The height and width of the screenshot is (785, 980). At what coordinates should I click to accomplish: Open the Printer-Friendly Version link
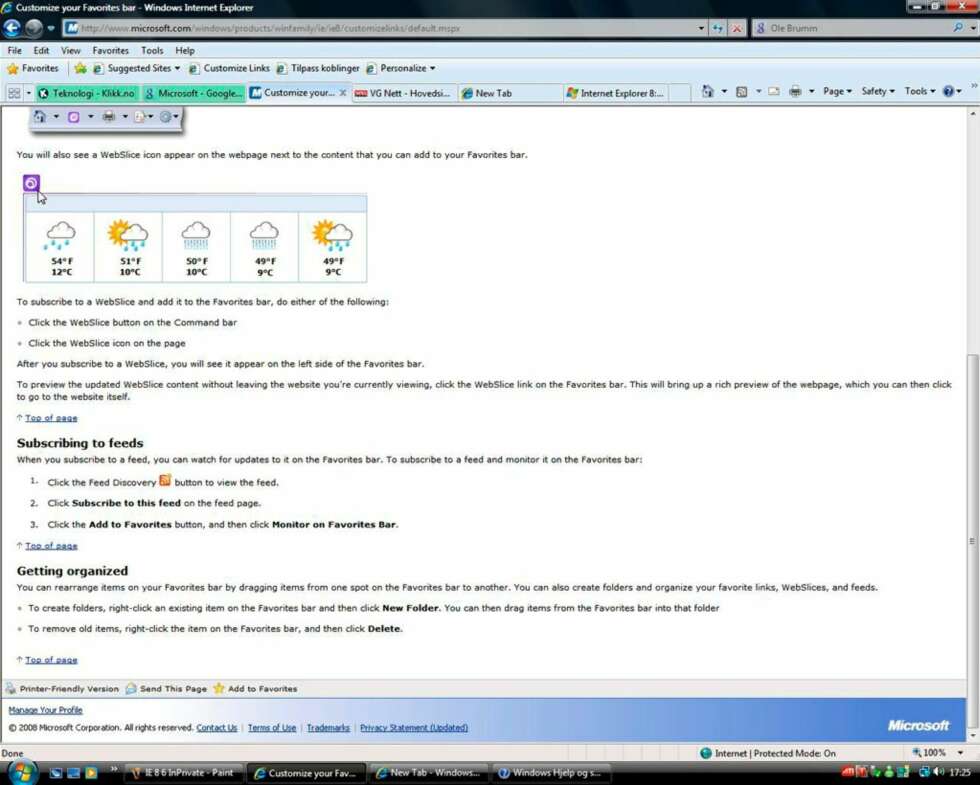(69, 689)
